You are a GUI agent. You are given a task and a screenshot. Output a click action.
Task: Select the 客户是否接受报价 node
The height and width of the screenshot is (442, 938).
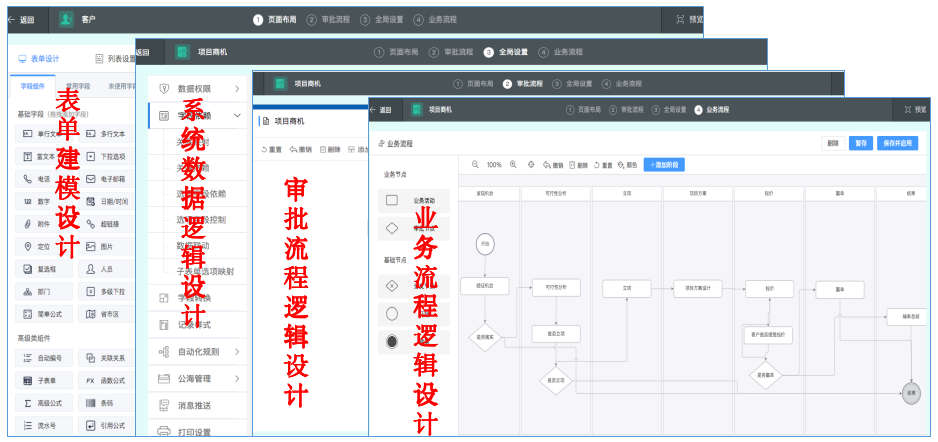point(769,335)
